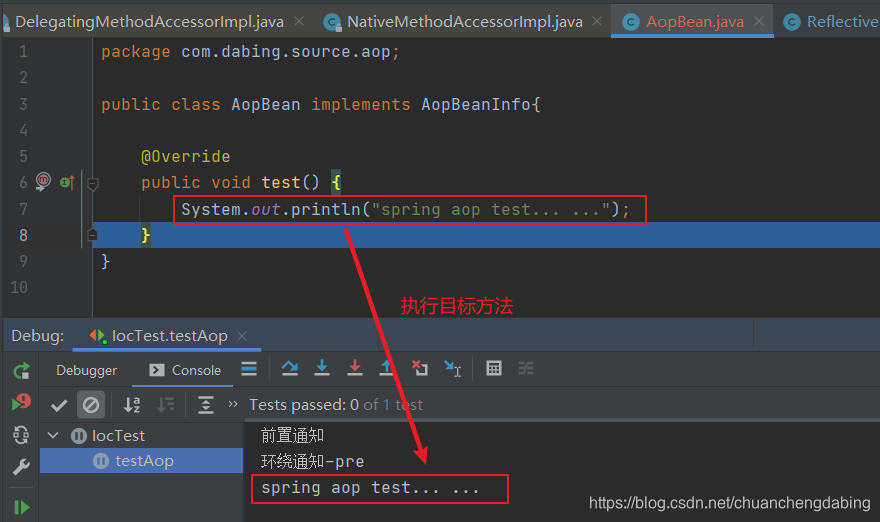Switch to the Console tab

[185, 370]
